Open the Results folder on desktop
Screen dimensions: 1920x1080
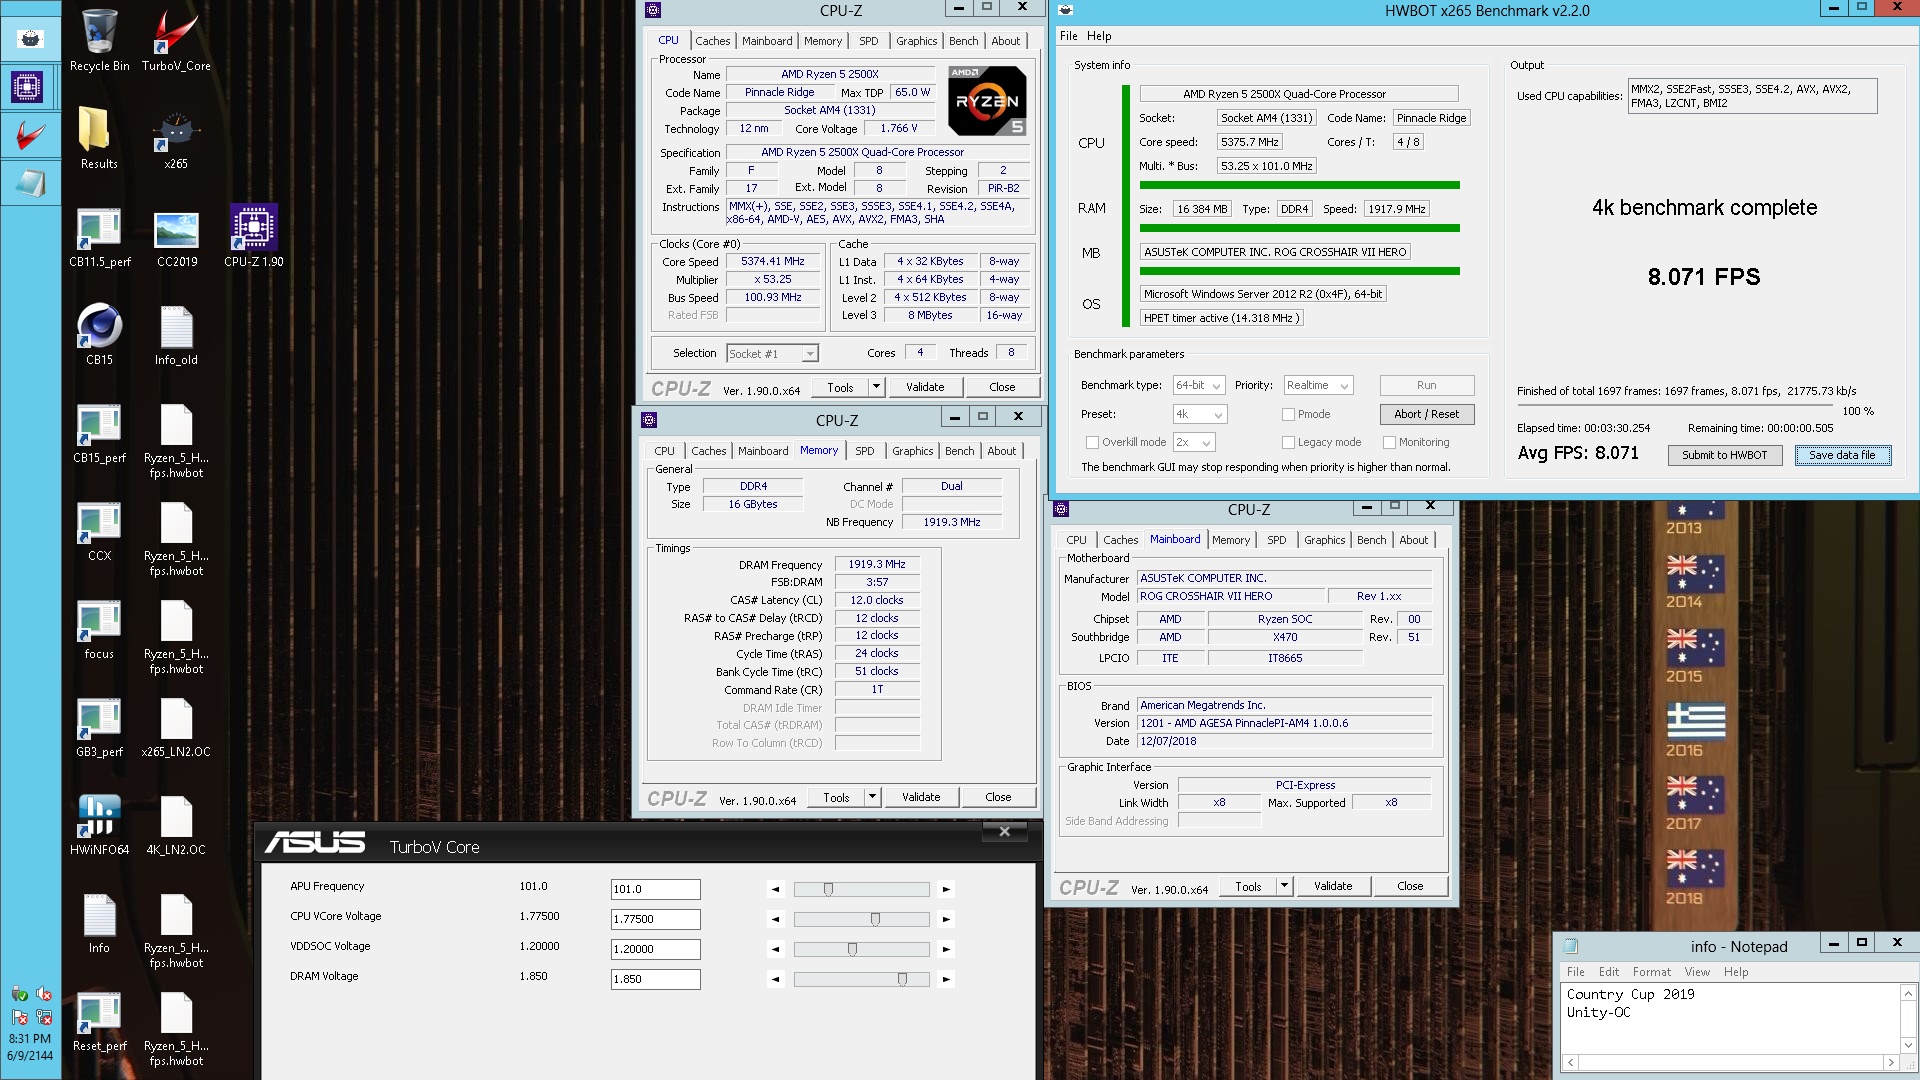[x=99, y=138]
